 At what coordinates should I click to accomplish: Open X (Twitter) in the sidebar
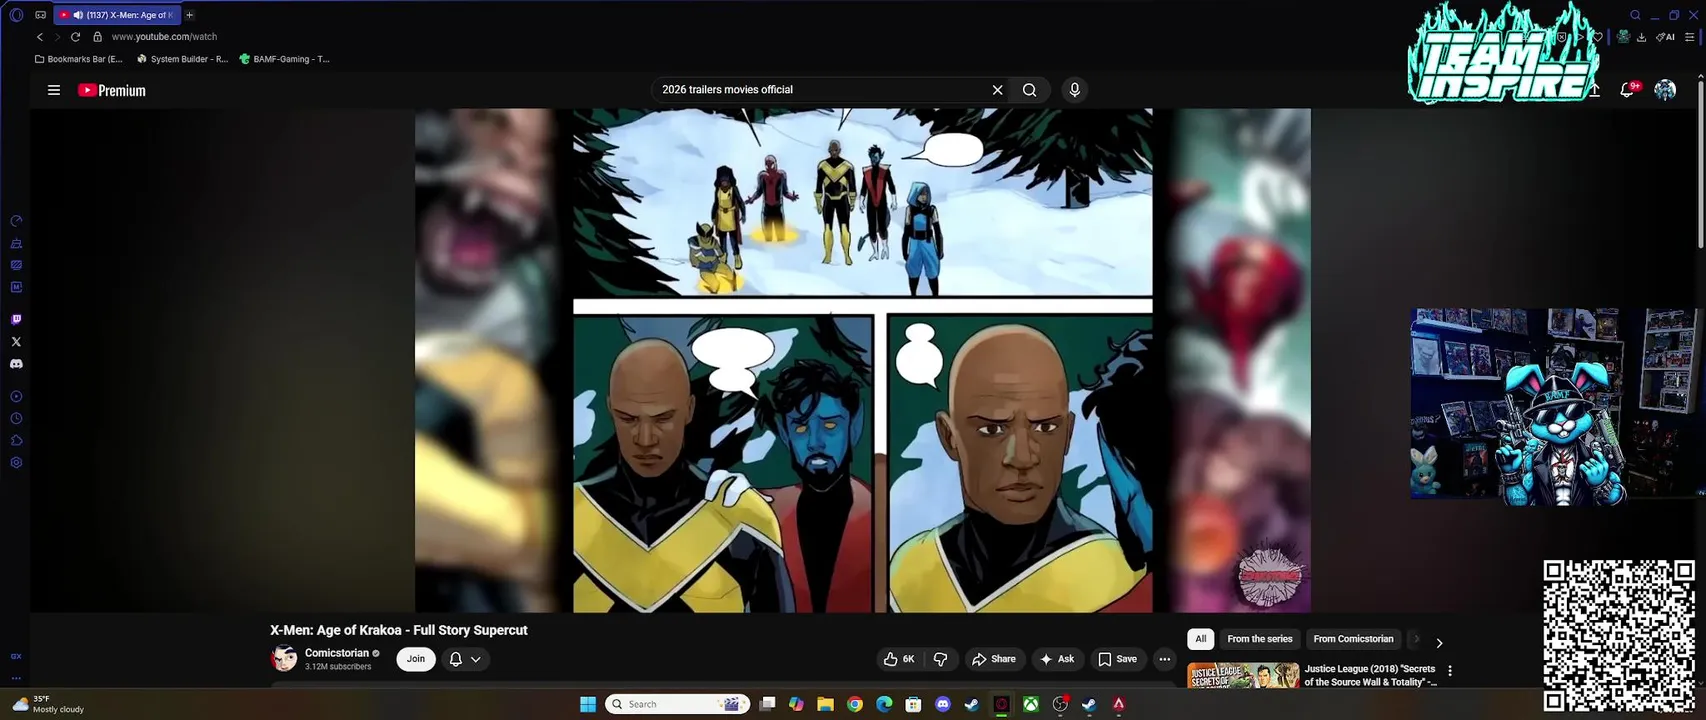point(16,342)
